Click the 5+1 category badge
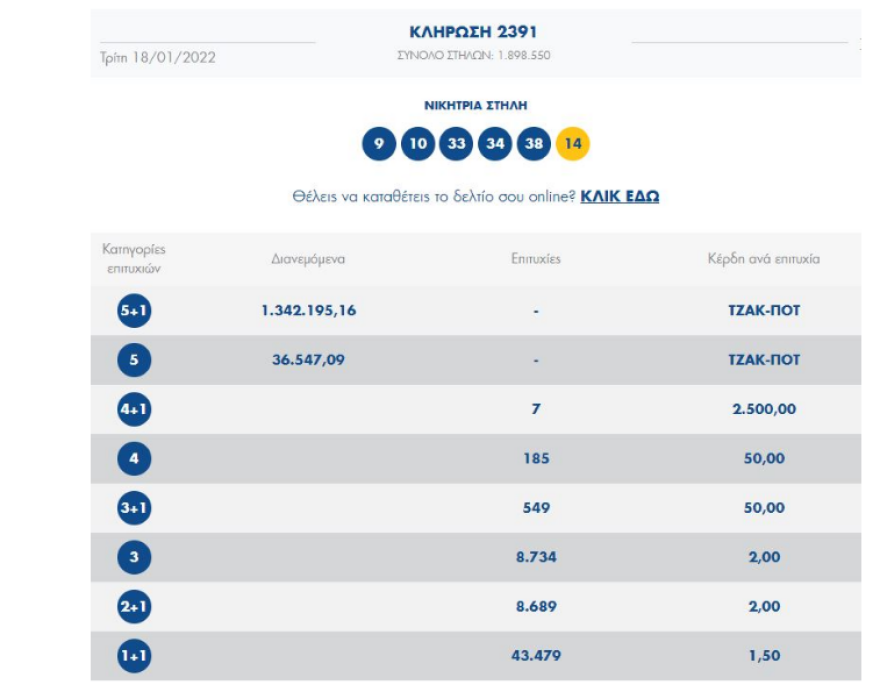 pos(134,311)
